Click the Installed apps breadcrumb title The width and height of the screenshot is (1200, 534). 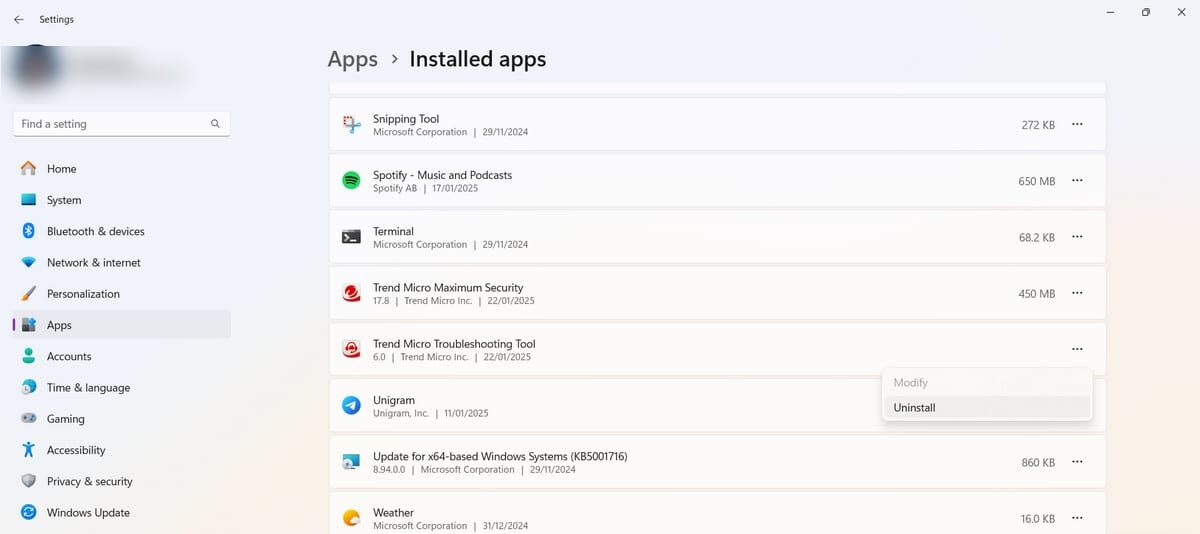point(478,59)
